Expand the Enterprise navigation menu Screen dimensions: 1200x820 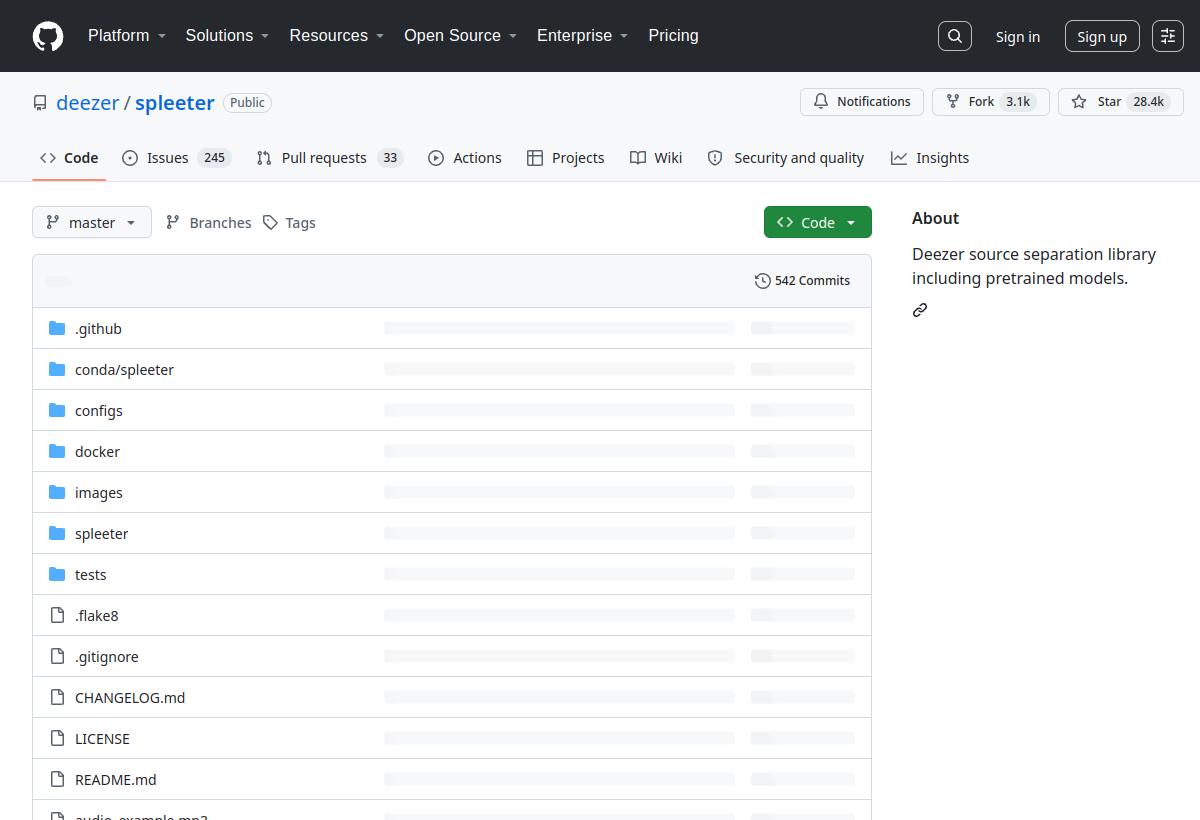coord(583,36)
